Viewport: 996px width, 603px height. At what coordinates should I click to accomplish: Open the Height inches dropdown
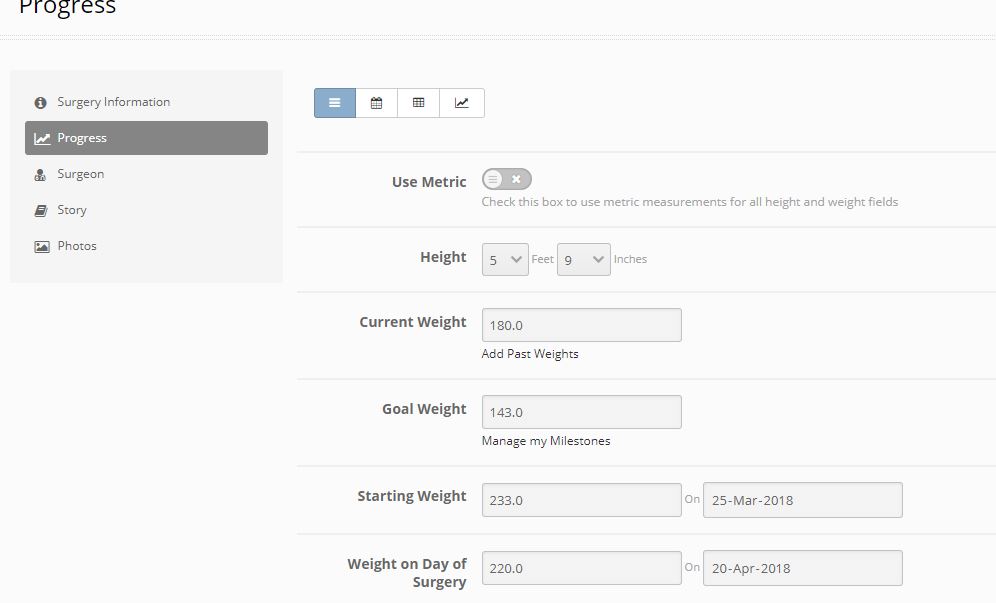click(584, 259)
